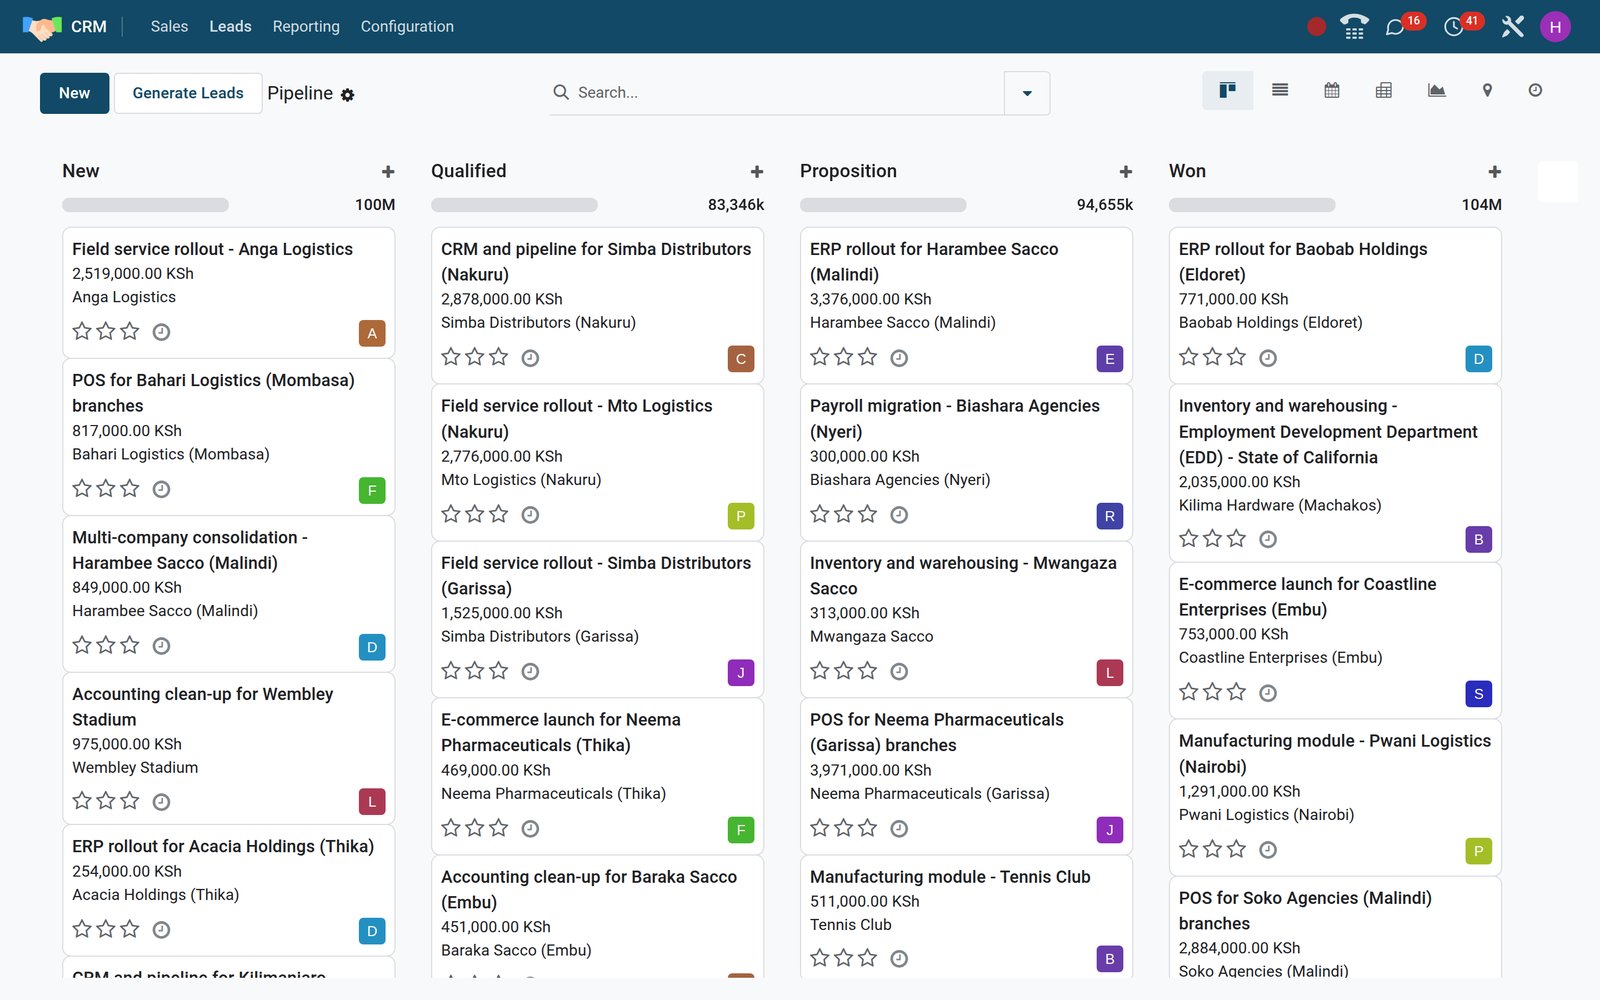The image size is (1600, 1000).
Task: Click salesperson avatar R on Biashara Agencies card
Action: [1110, 516]
